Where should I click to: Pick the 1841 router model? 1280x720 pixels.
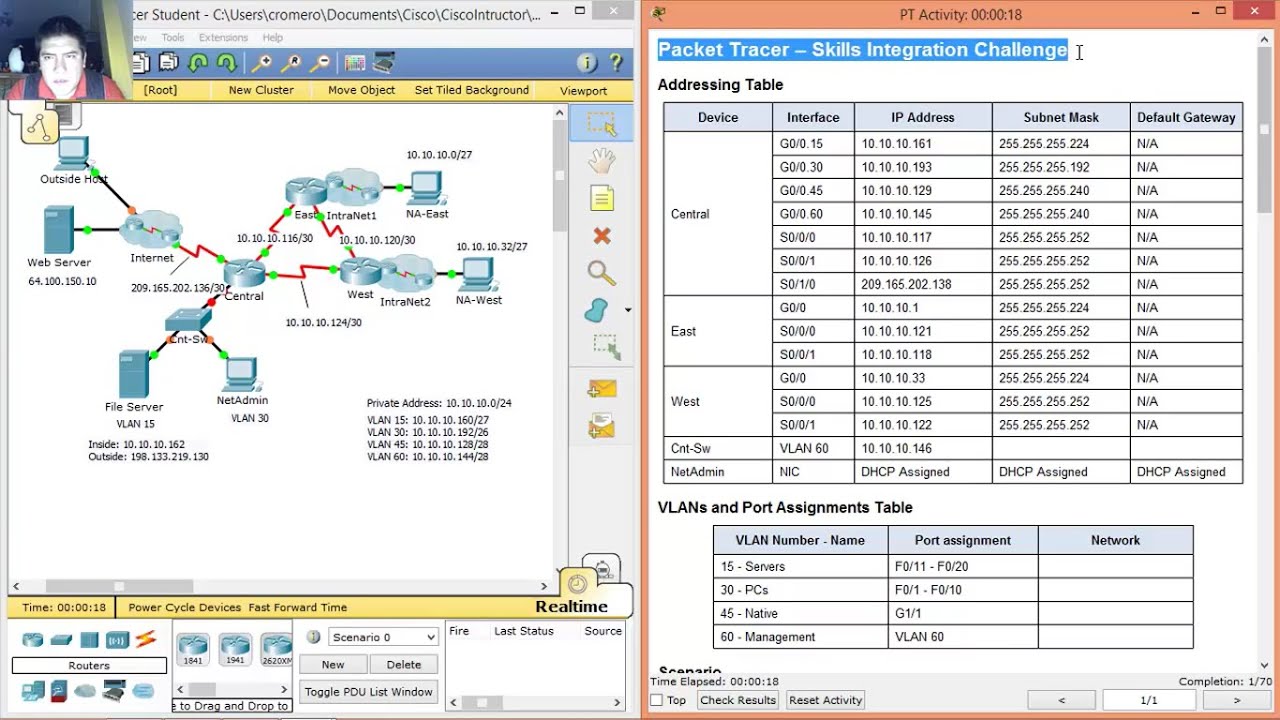point(192,650)
